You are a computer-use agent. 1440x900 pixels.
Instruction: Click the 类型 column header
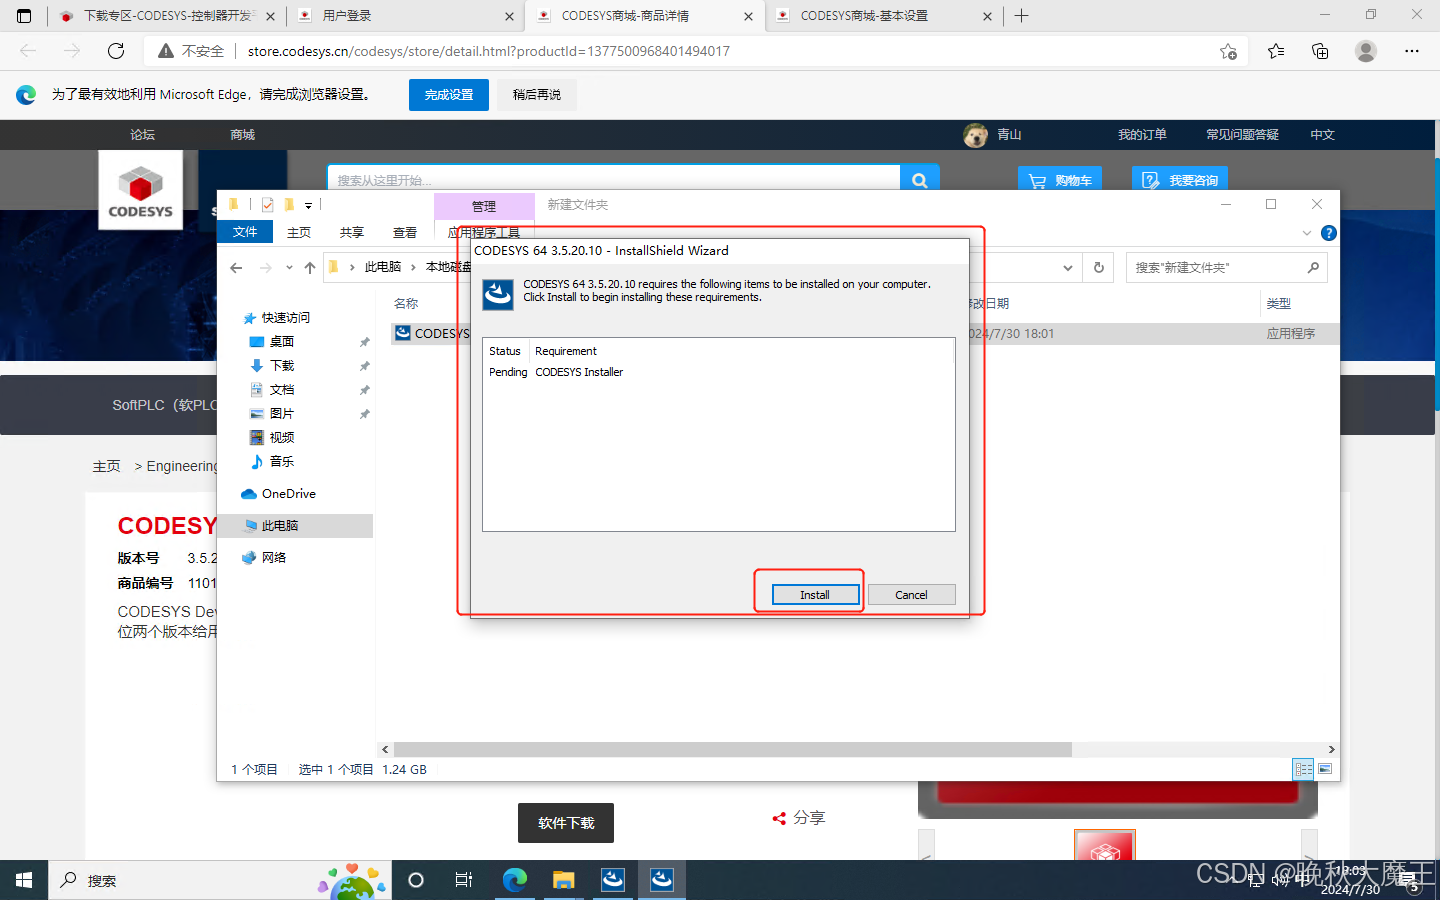1279,304
